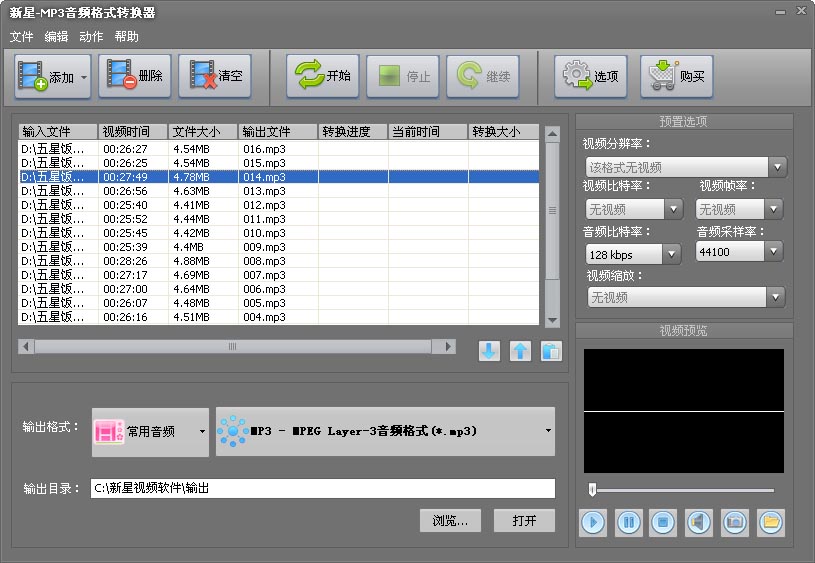
Task: Click the paste clipboard icon below list
Action: (x=551, y=351)
